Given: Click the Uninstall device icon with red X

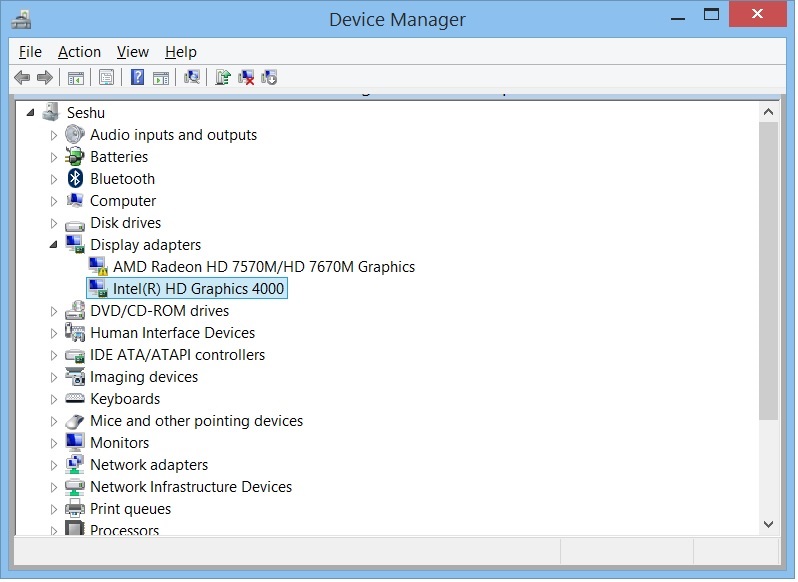Looking at the screenshot, I should coord(246,77).
